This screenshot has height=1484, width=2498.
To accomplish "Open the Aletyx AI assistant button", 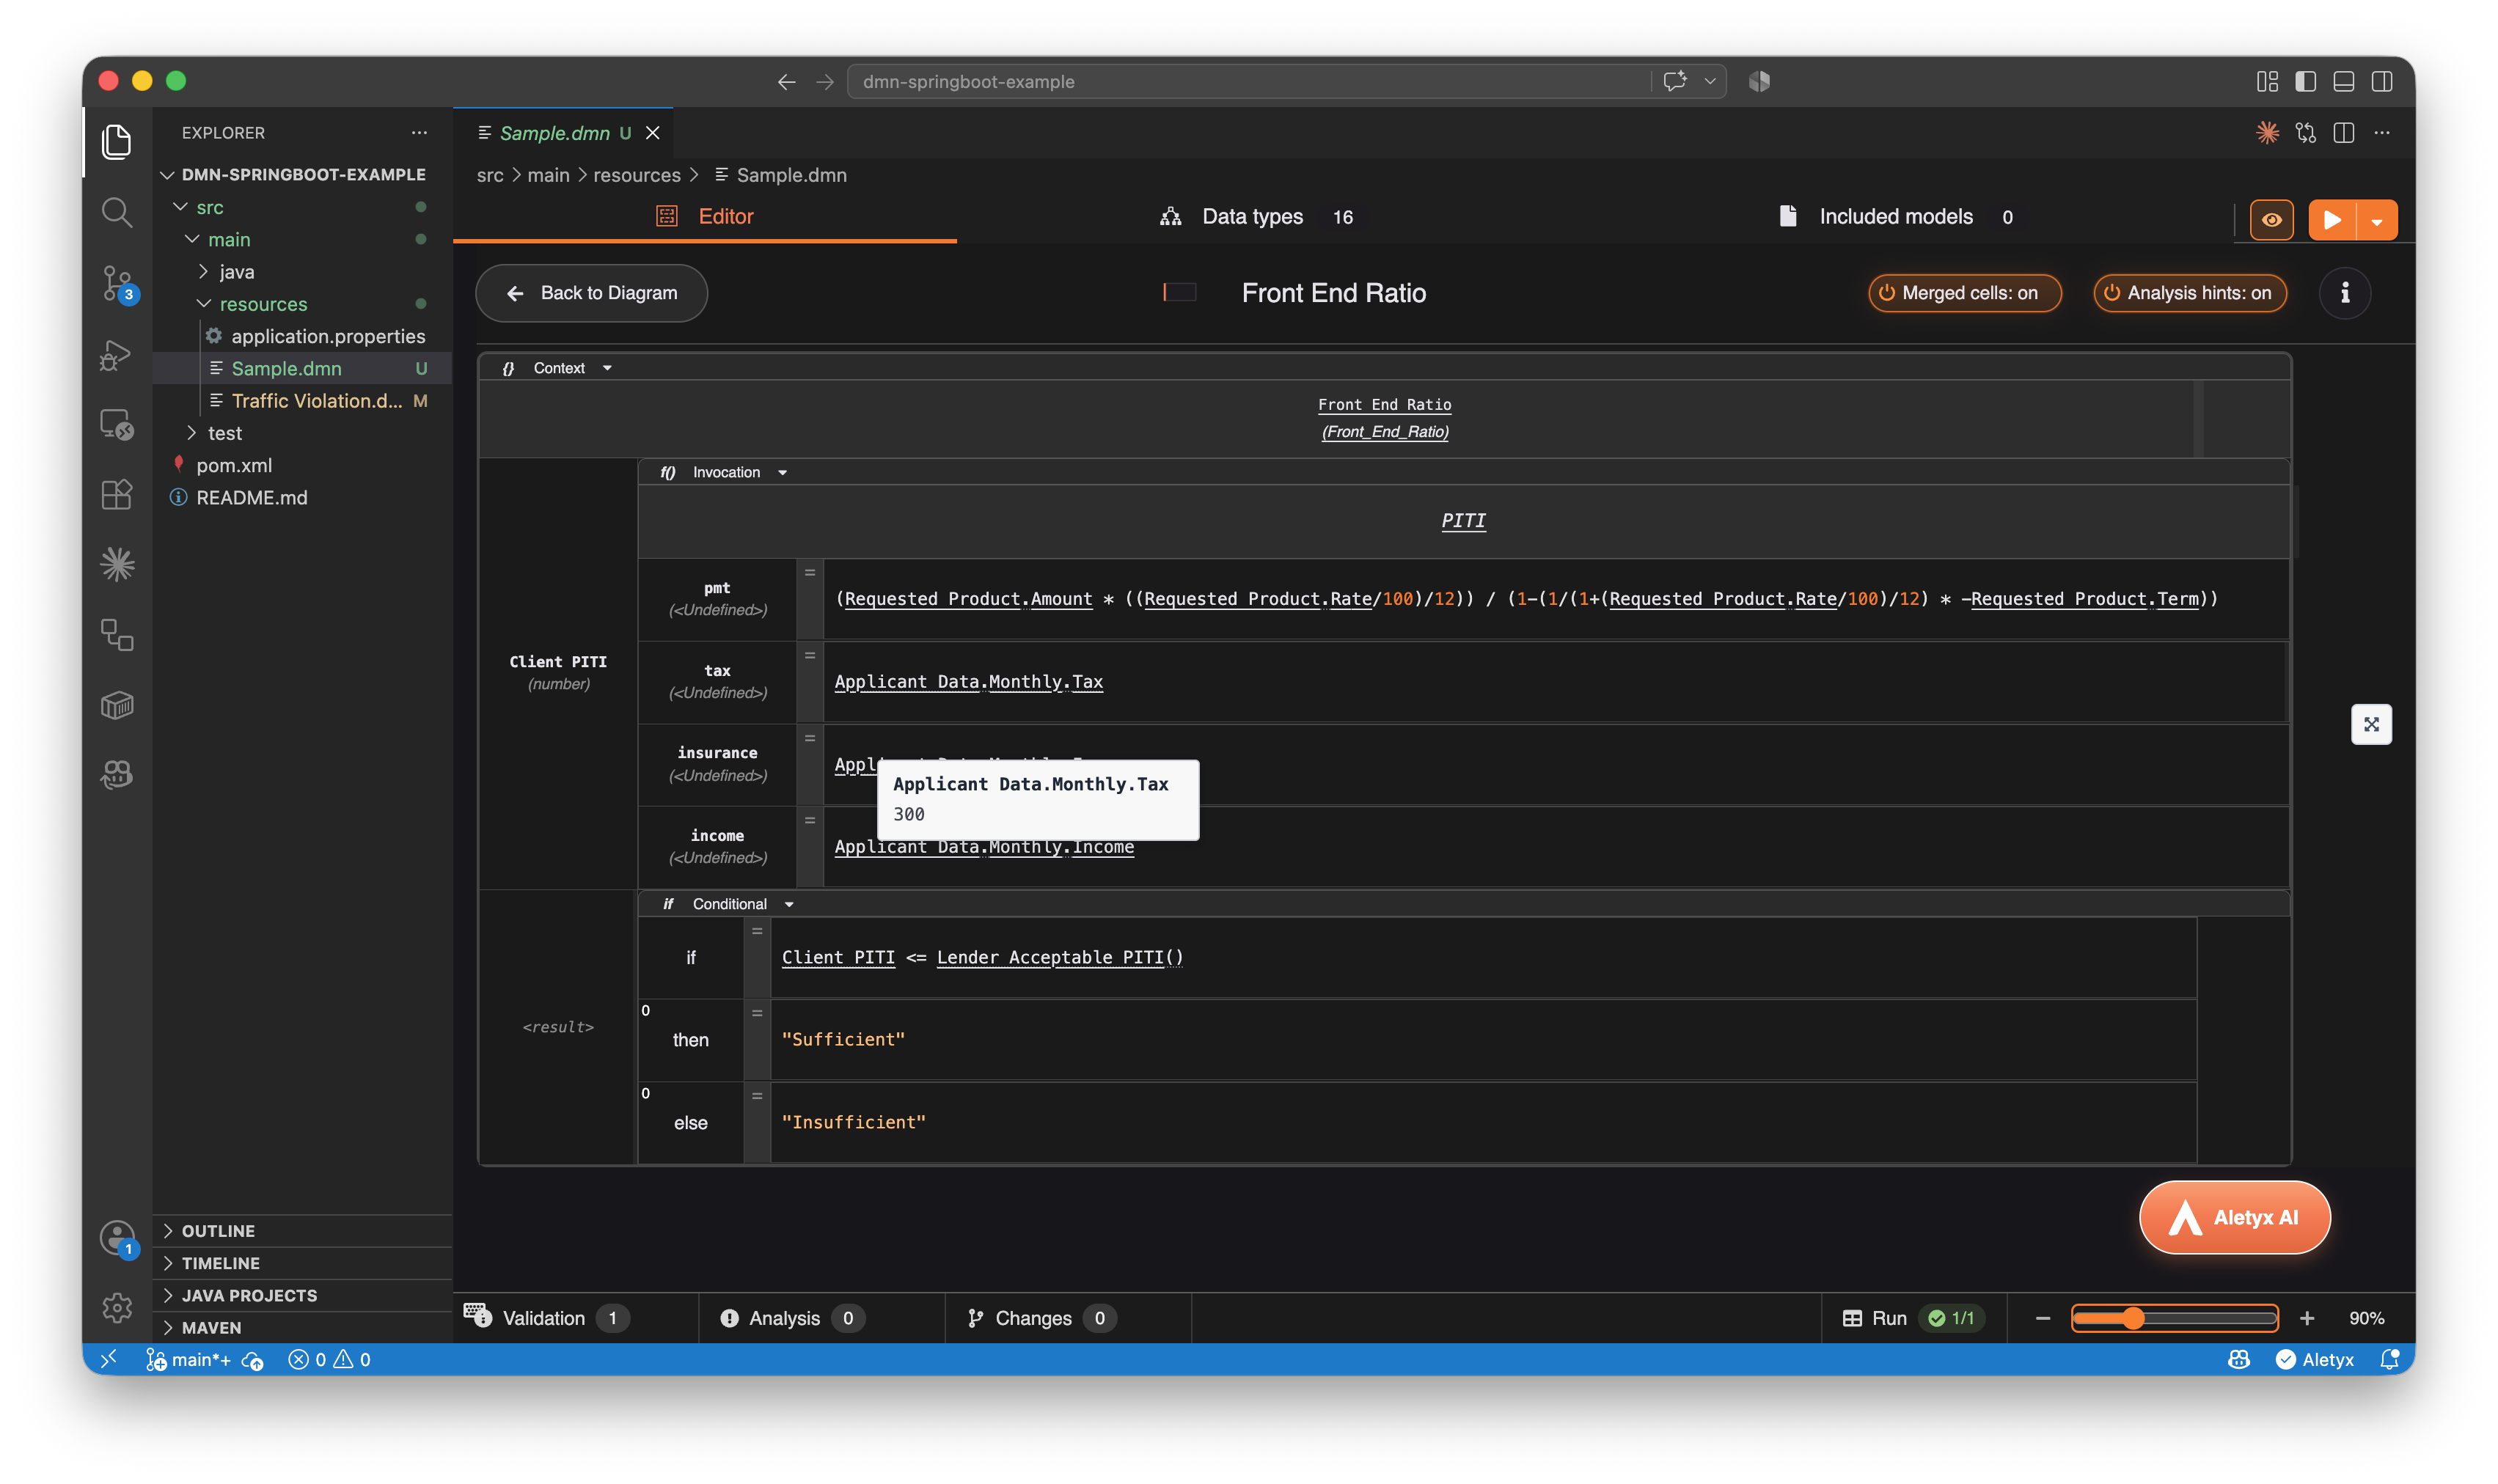I will (2234, 1217).
